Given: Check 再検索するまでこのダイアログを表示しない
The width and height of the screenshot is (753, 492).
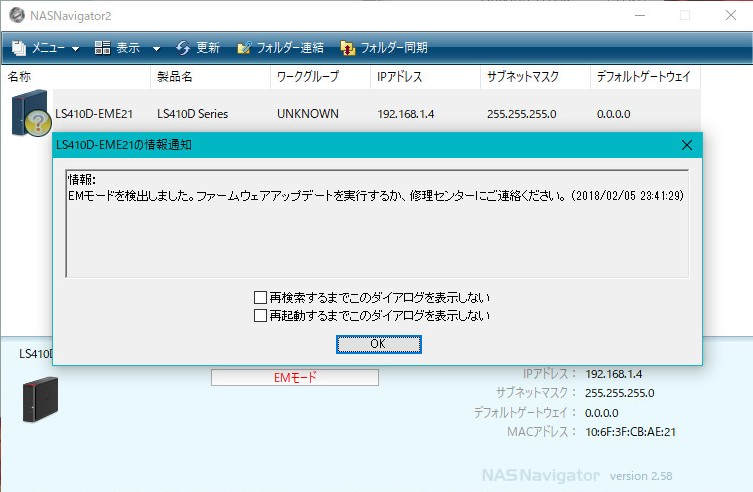Looking at the screenshot, I should click(x=260, y=298).
